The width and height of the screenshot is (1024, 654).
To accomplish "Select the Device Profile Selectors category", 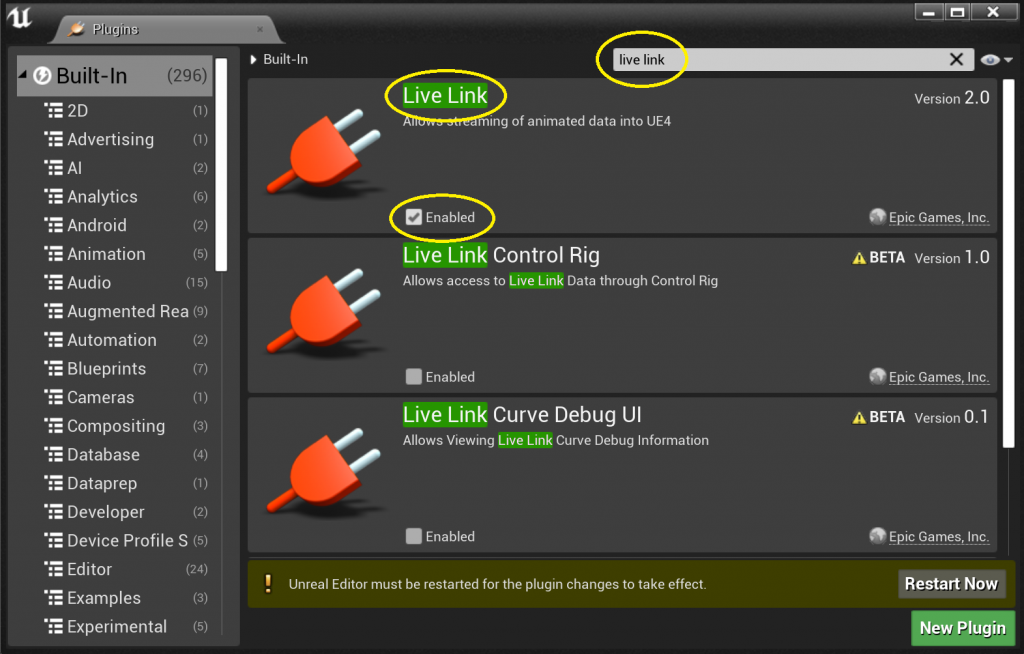I will 125,541.
